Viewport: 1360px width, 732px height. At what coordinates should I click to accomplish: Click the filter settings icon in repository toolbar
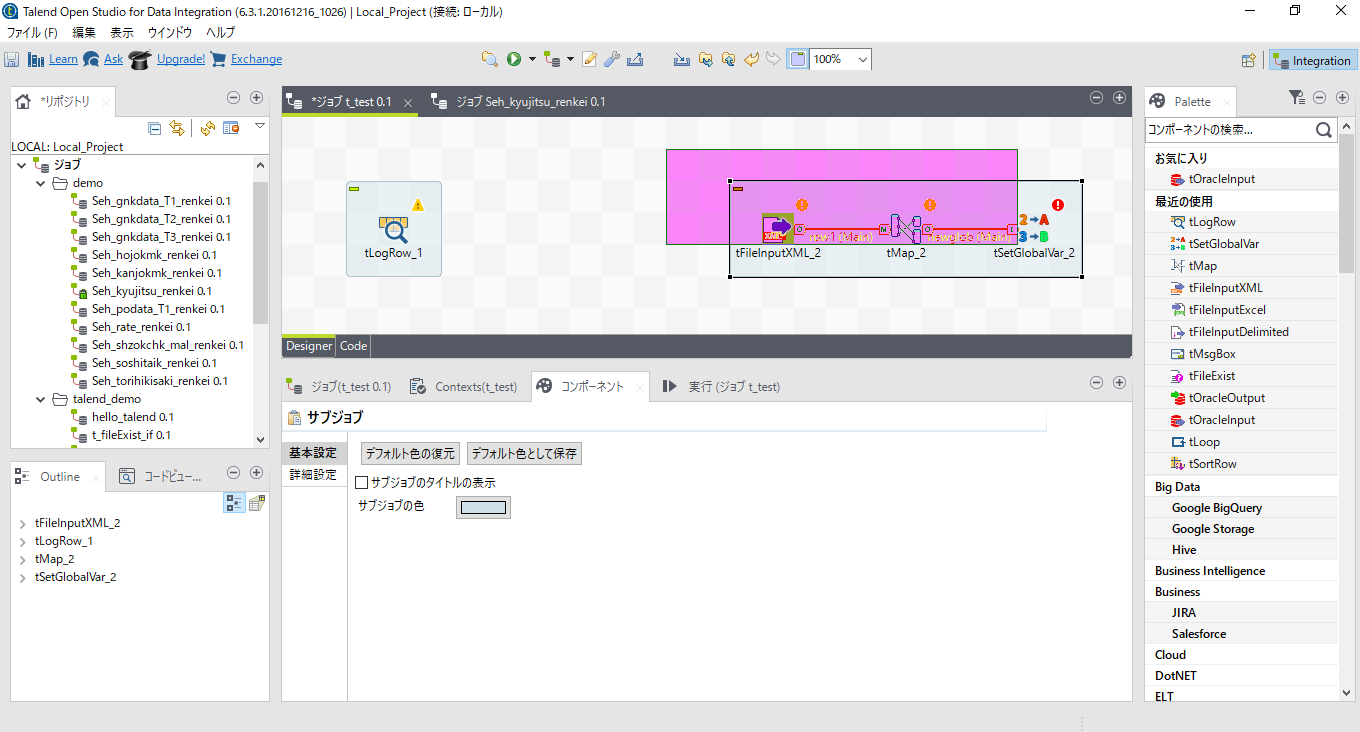coord(231,128)
